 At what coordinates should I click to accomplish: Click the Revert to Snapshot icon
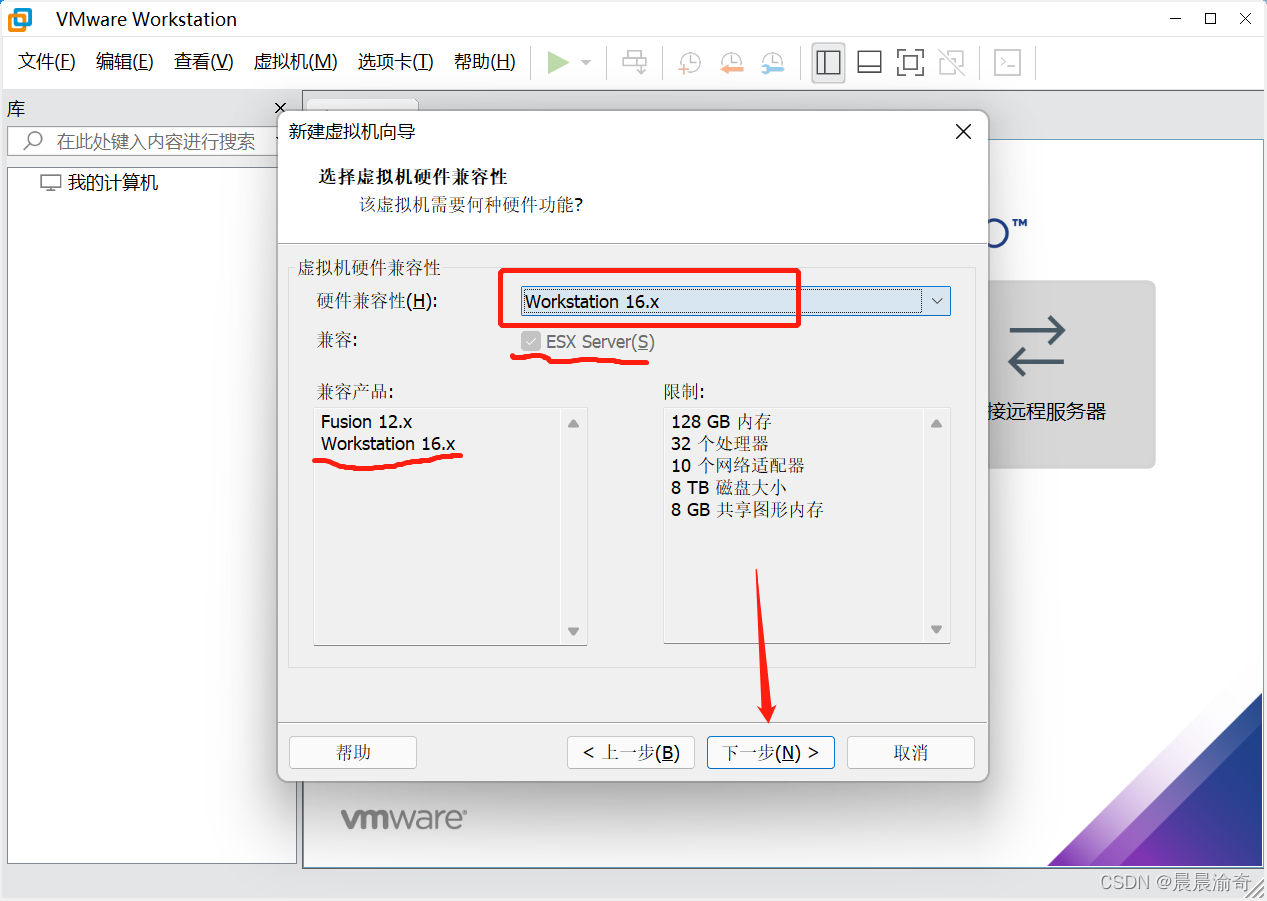[732, 63]
